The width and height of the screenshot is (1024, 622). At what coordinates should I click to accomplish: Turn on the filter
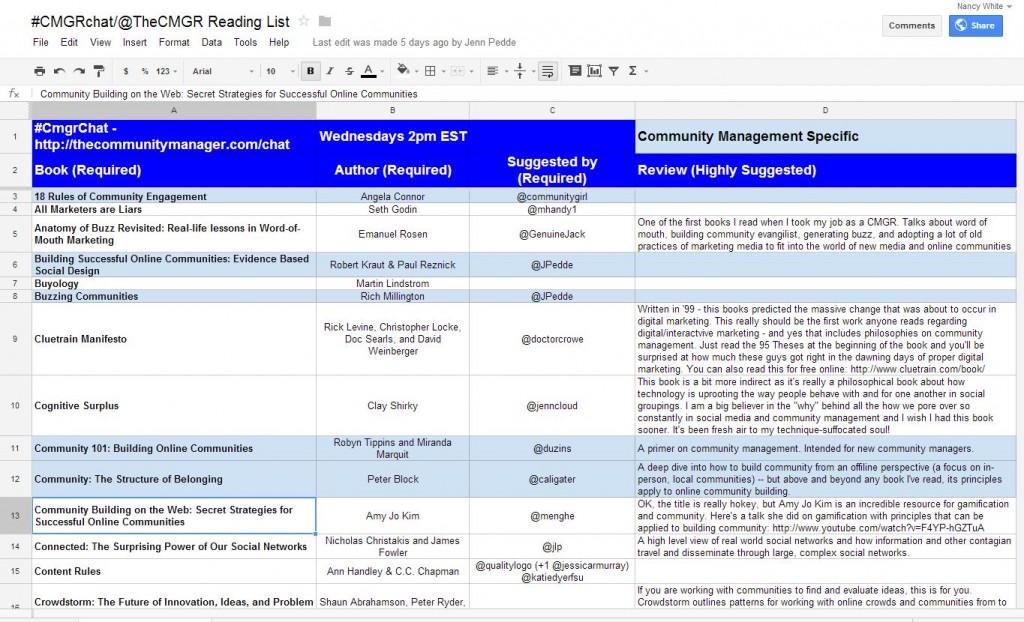(614, 71)
